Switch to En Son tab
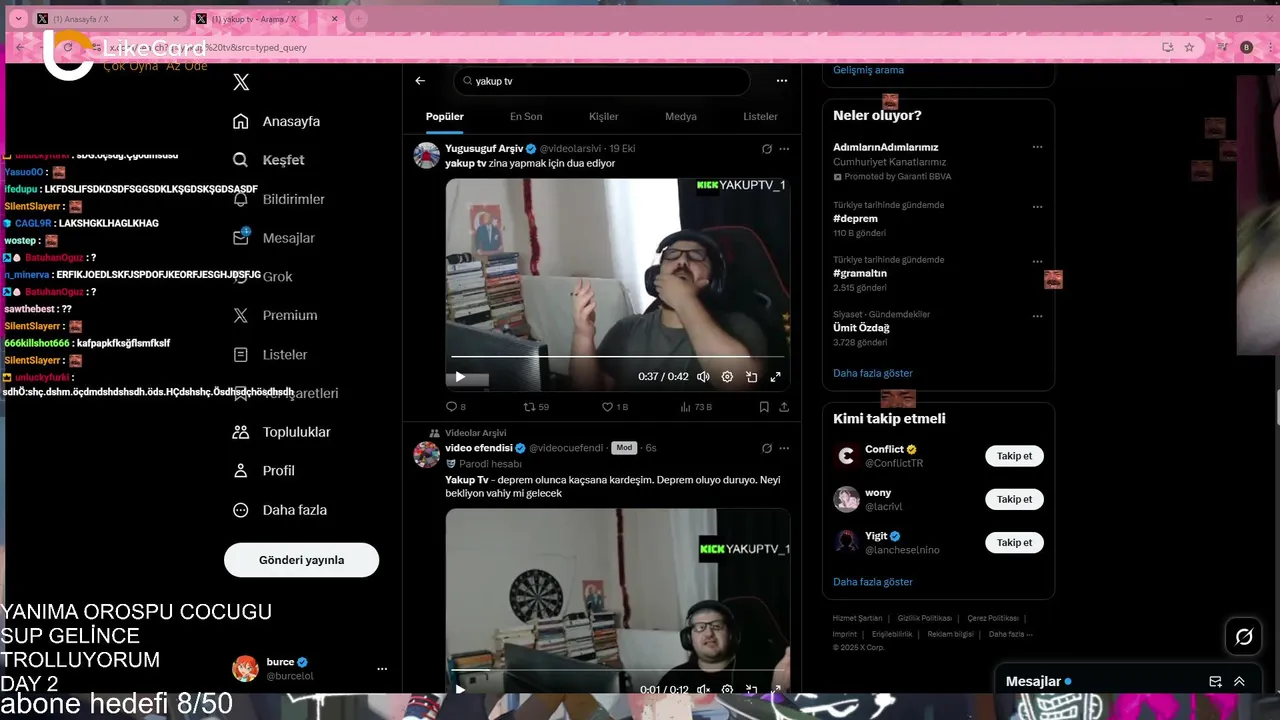 526,116
